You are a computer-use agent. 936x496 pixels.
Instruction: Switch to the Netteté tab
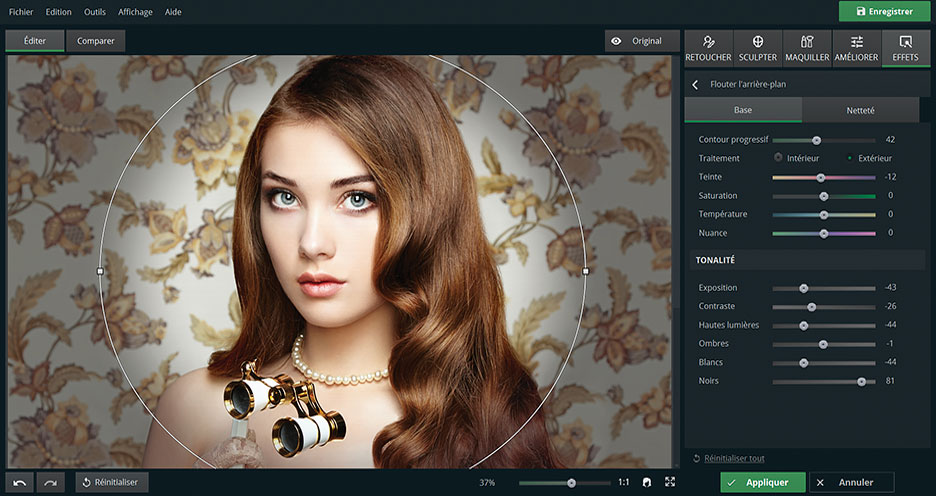pyautogui.click(x=860, y=109)
